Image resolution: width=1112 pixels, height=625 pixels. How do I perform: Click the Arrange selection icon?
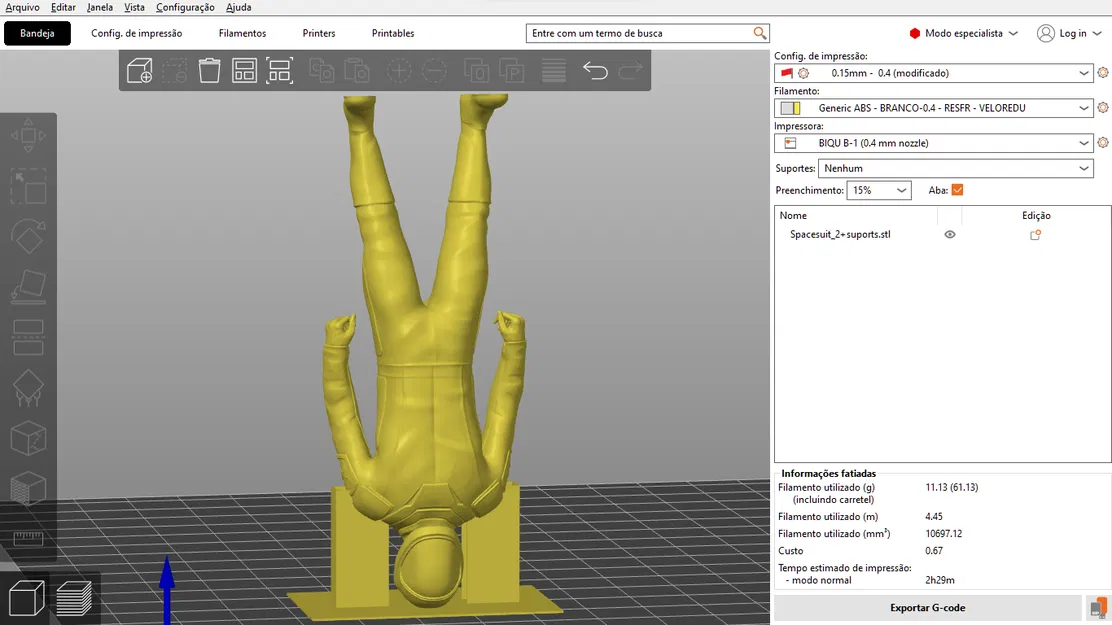pos(279,70)
